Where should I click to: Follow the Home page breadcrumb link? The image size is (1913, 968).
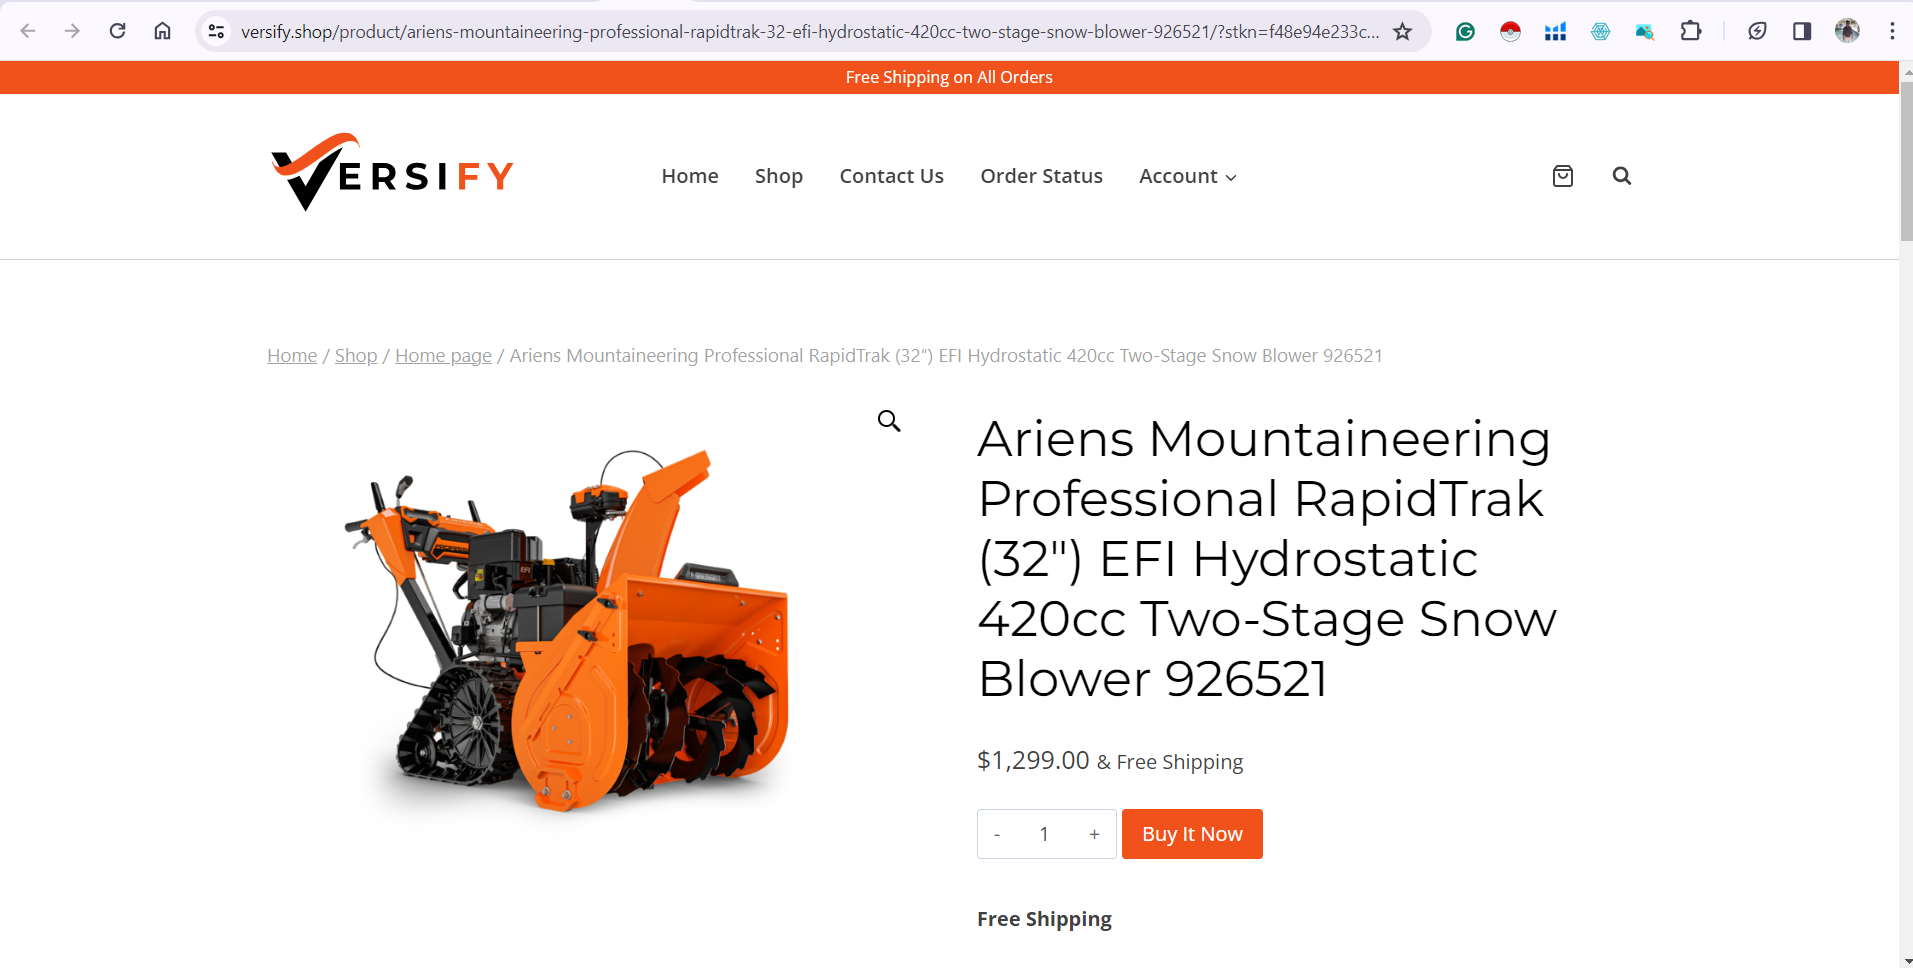click(x=443, y=356)
